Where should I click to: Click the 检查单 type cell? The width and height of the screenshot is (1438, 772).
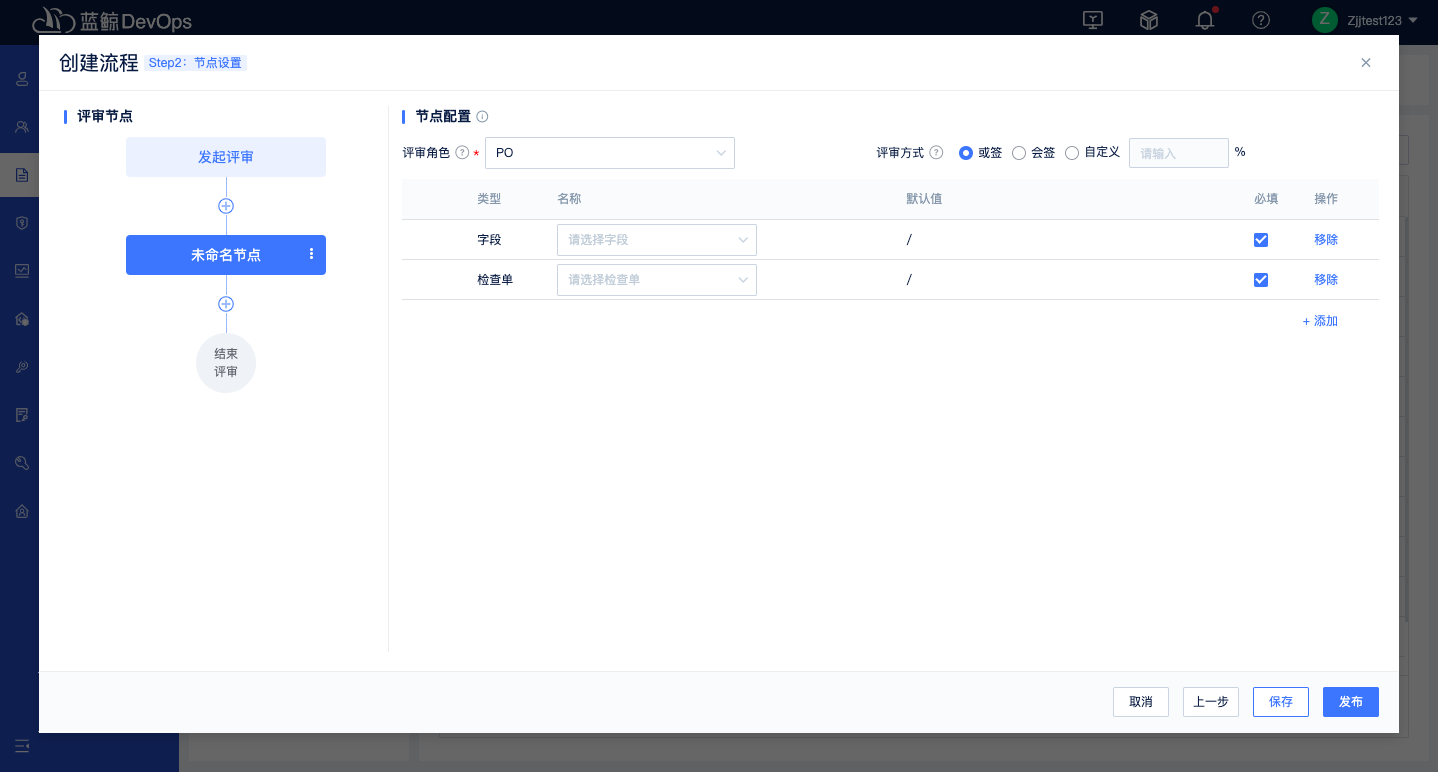click(495, 280)
